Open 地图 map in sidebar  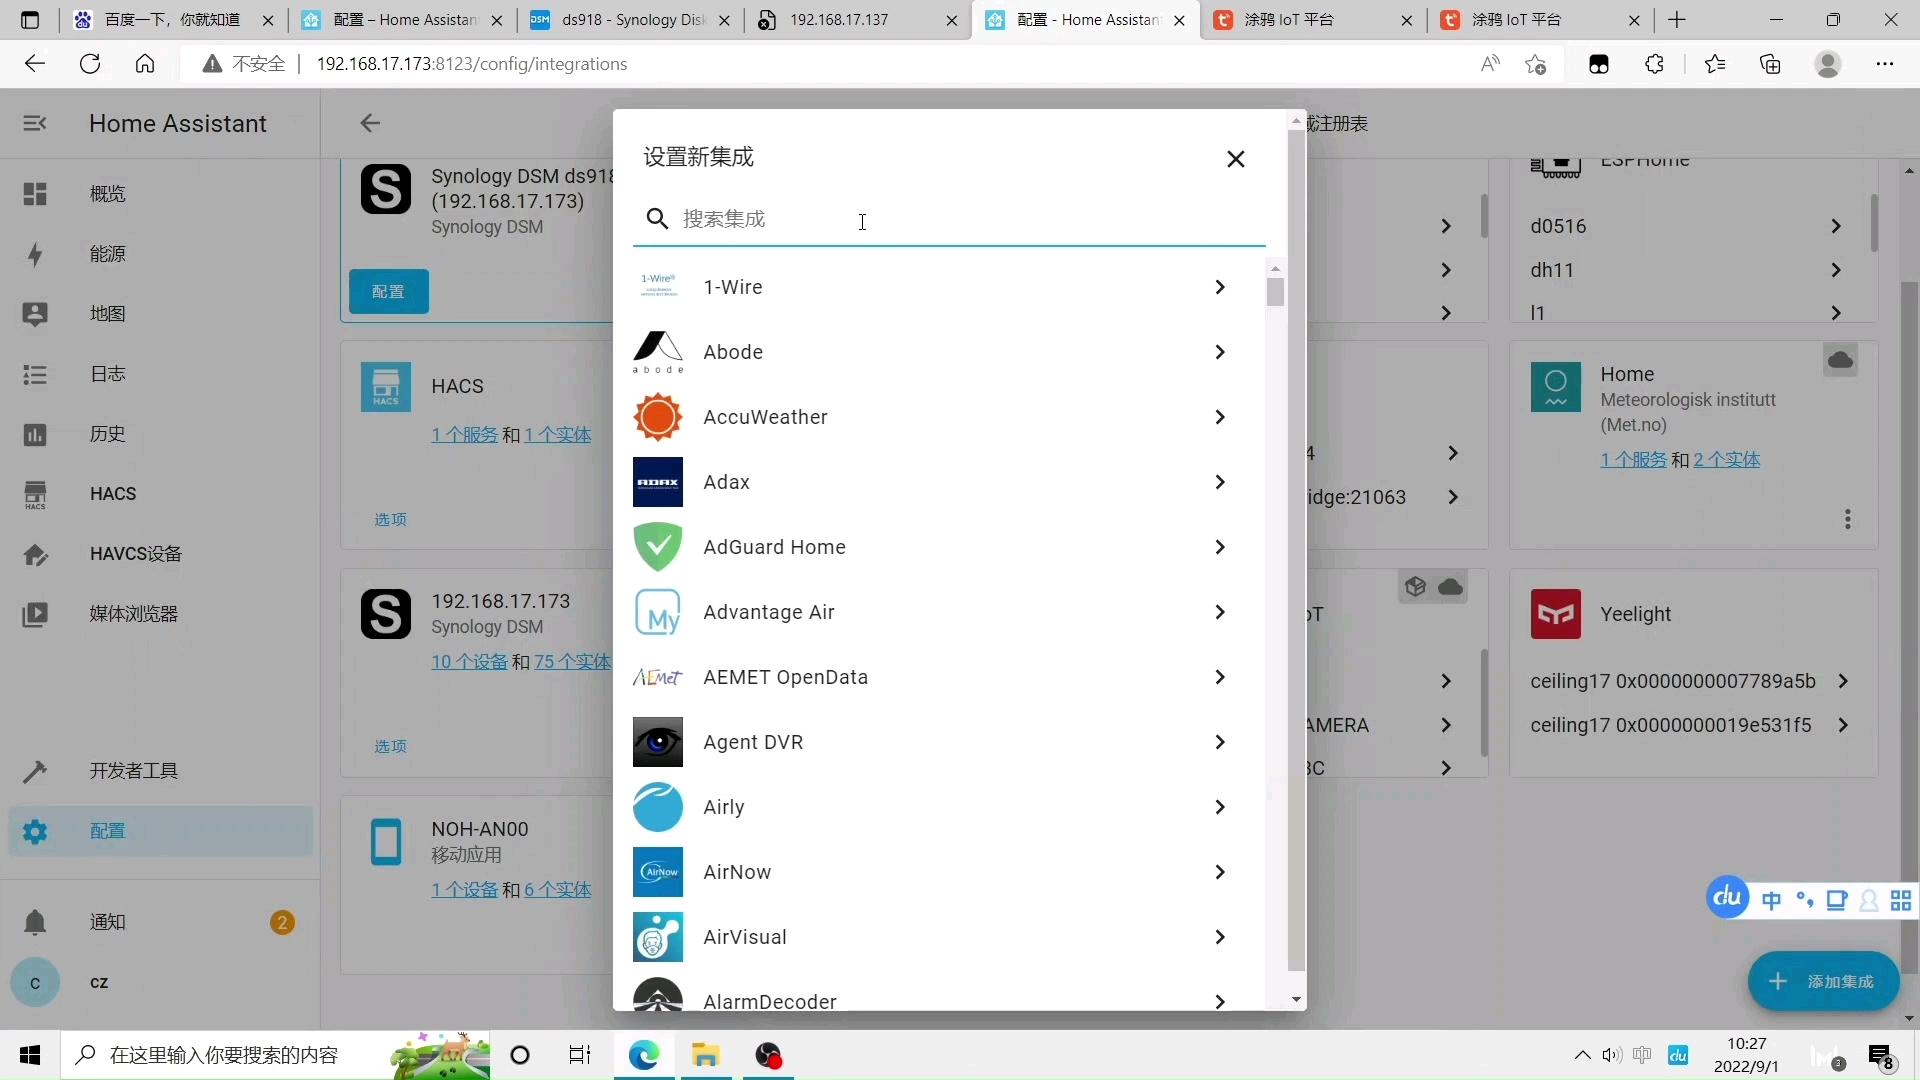click(160, 314)
